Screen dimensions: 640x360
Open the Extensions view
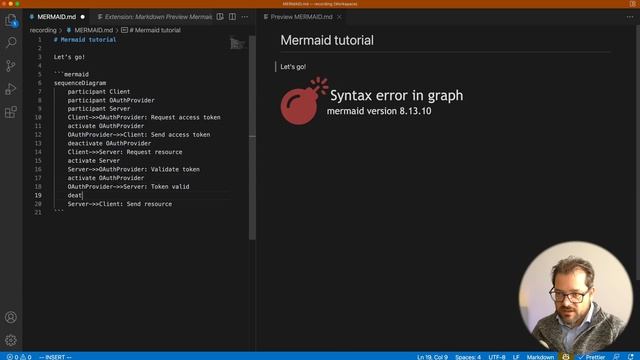(11, 112)
